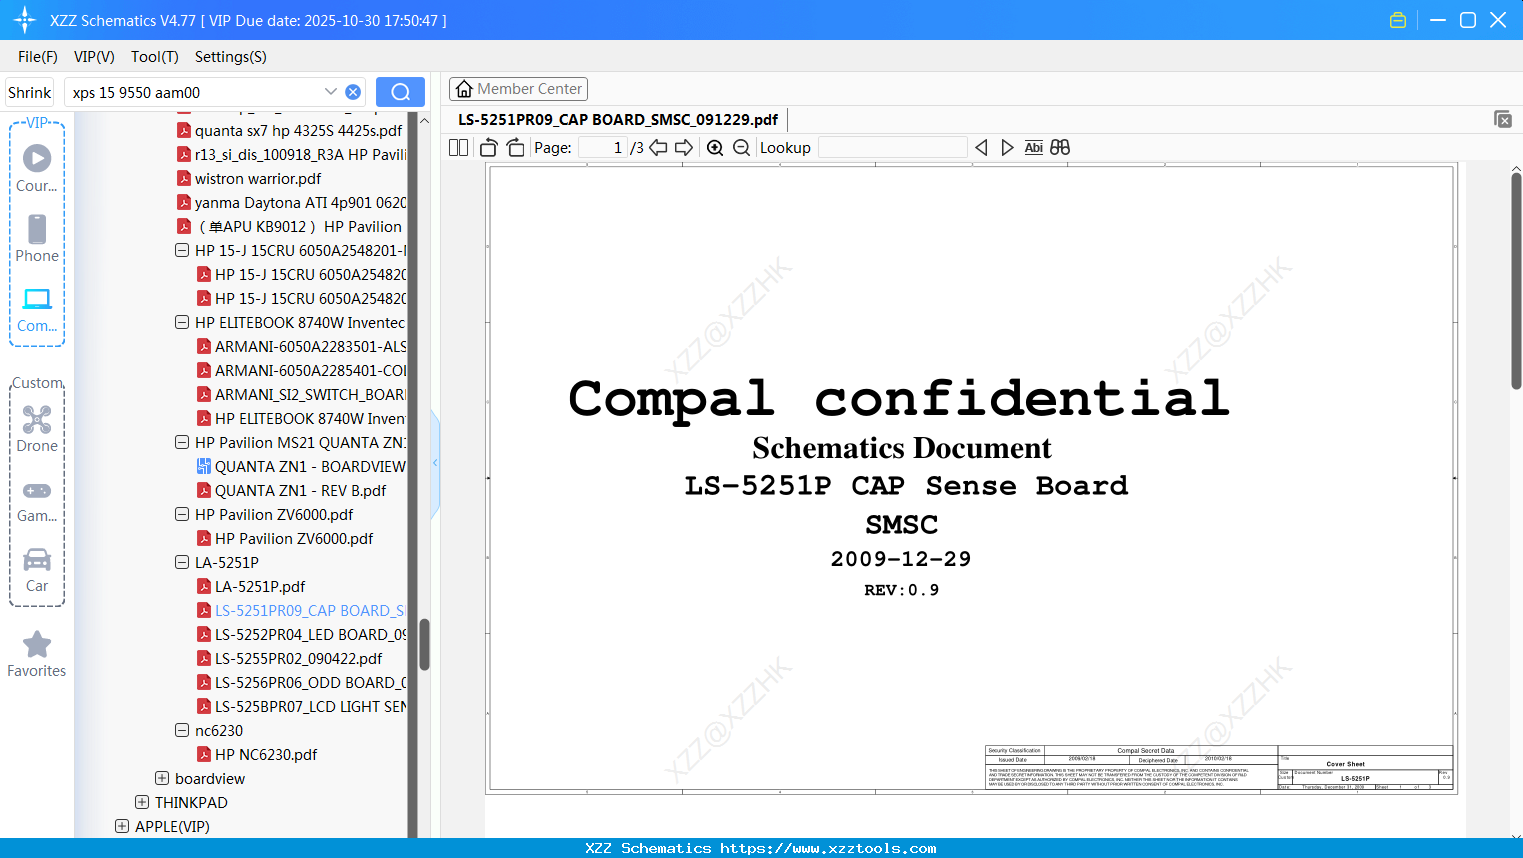Rotate page clockwise
The width and height of the screenshot is (1523, 858).
[x=515, y=148]
